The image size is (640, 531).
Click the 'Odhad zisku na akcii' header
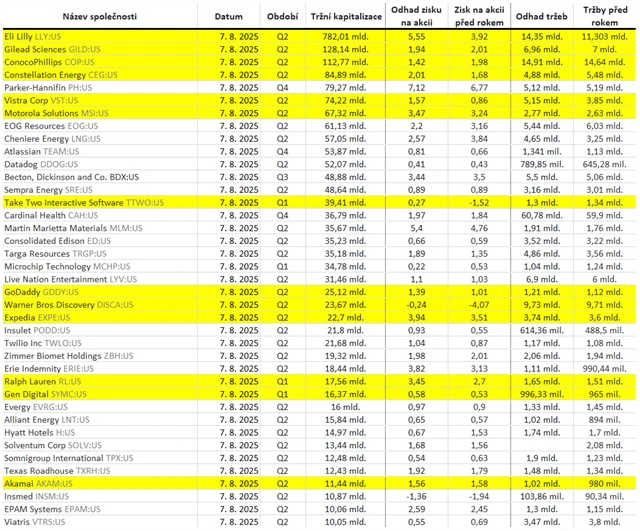pos(416,16)
